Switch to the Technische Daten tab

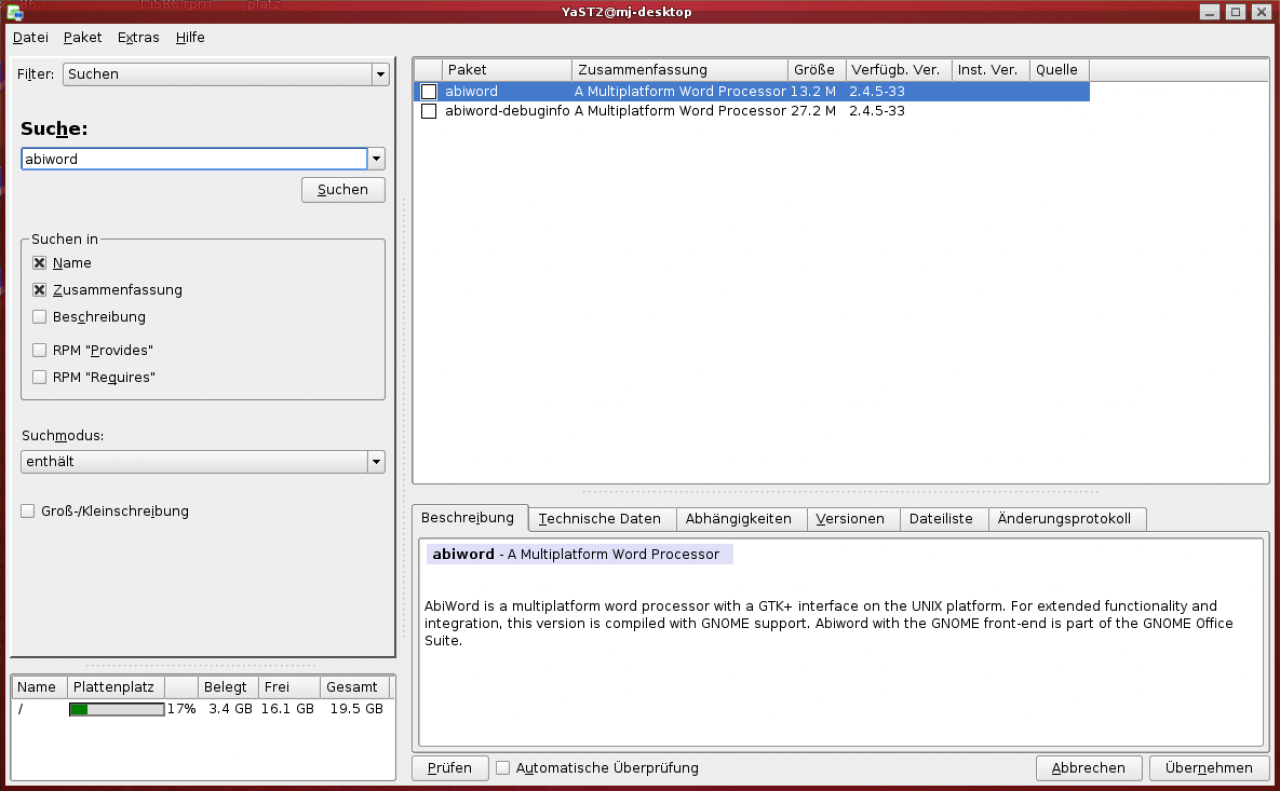click(600, 519)
